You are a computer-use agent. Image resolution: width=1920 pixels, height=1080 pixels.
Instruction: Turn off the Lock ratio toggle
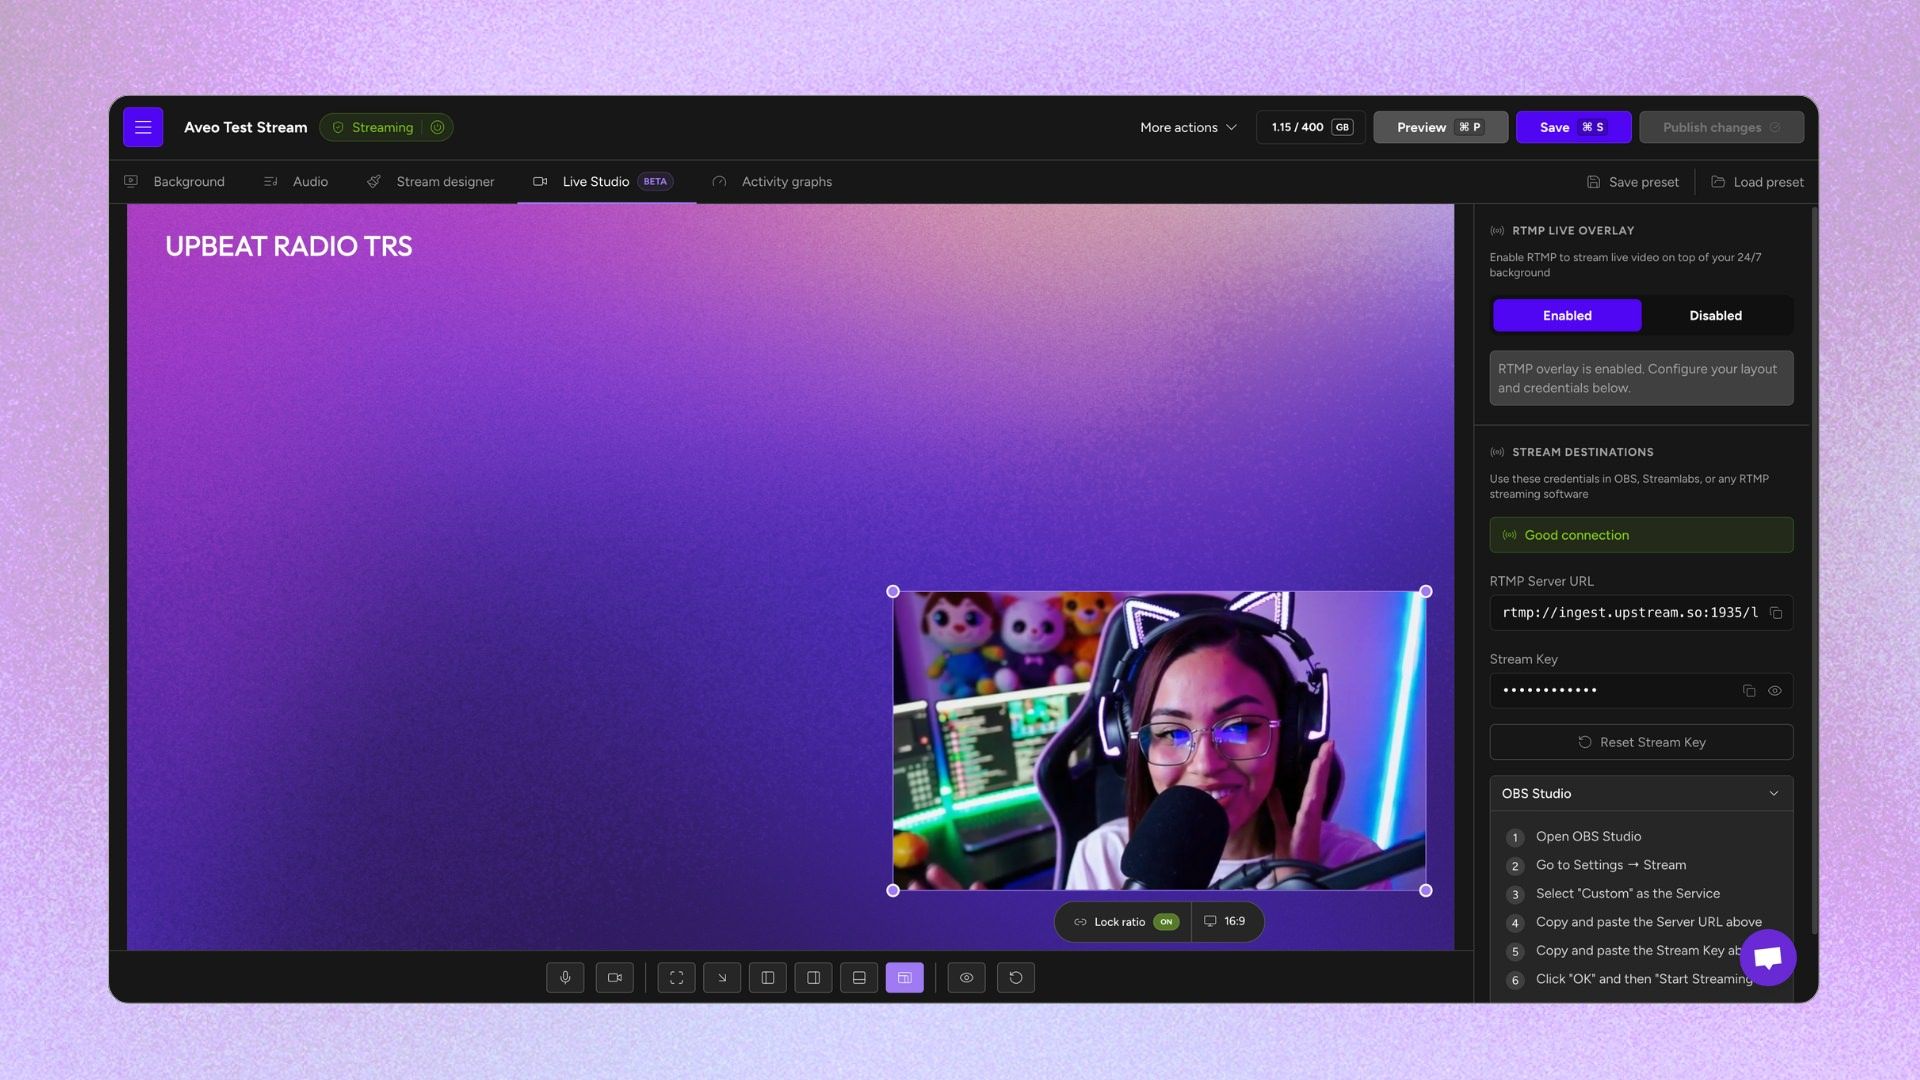pos(1164,921)
